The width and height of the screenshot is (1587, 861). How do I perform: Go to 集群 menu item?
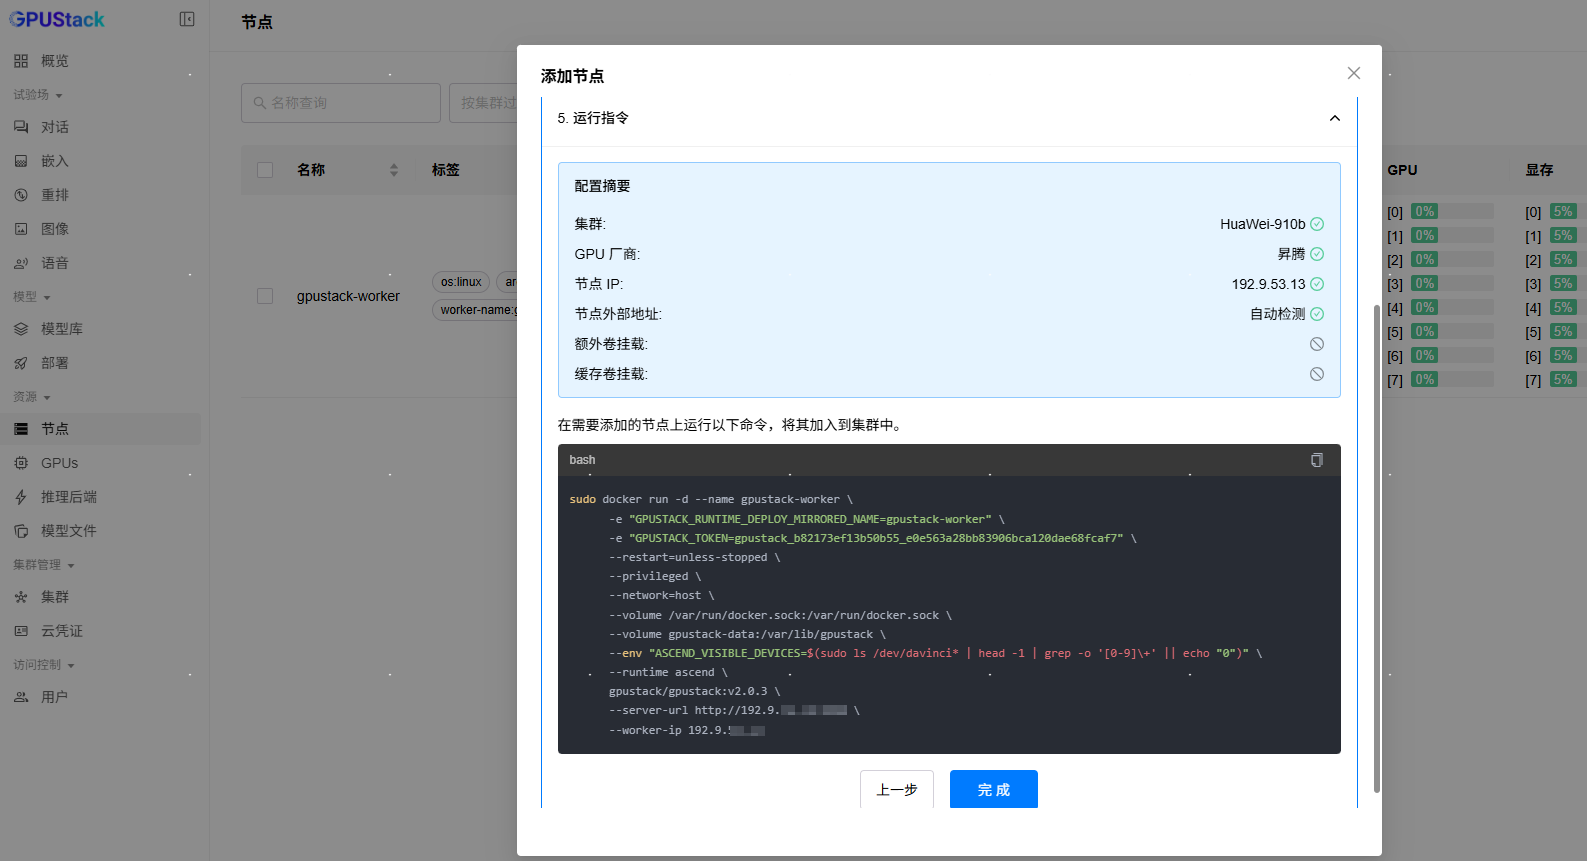(100, 597)
